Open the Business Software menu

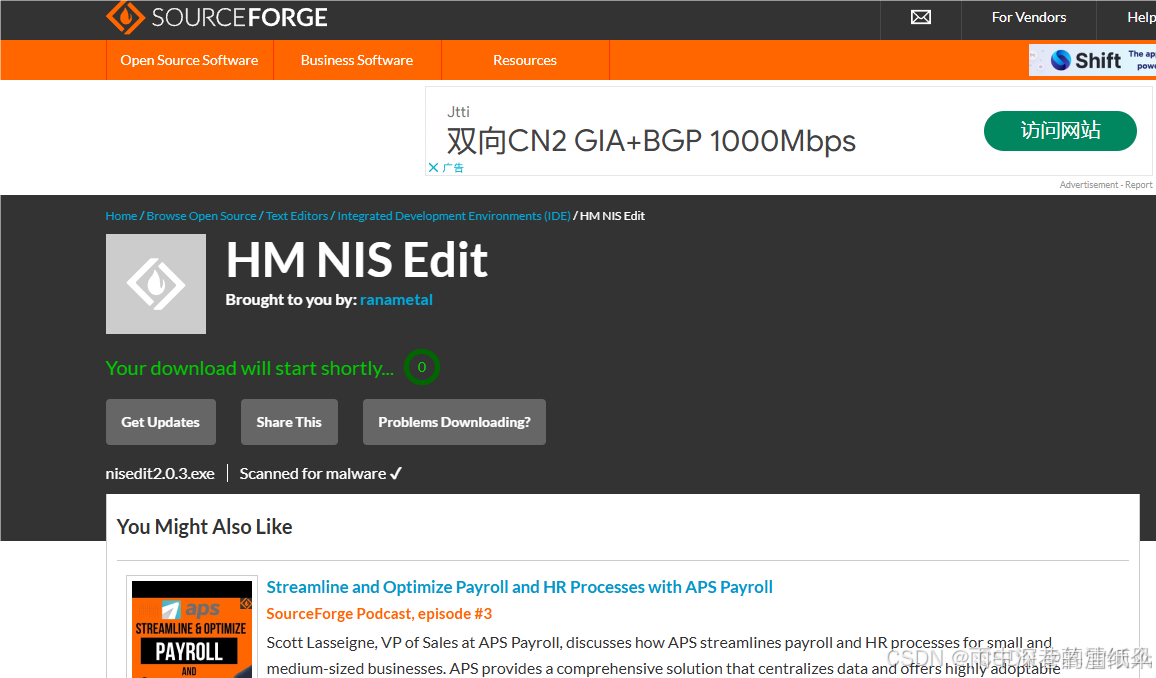click(x=357, y=60)
